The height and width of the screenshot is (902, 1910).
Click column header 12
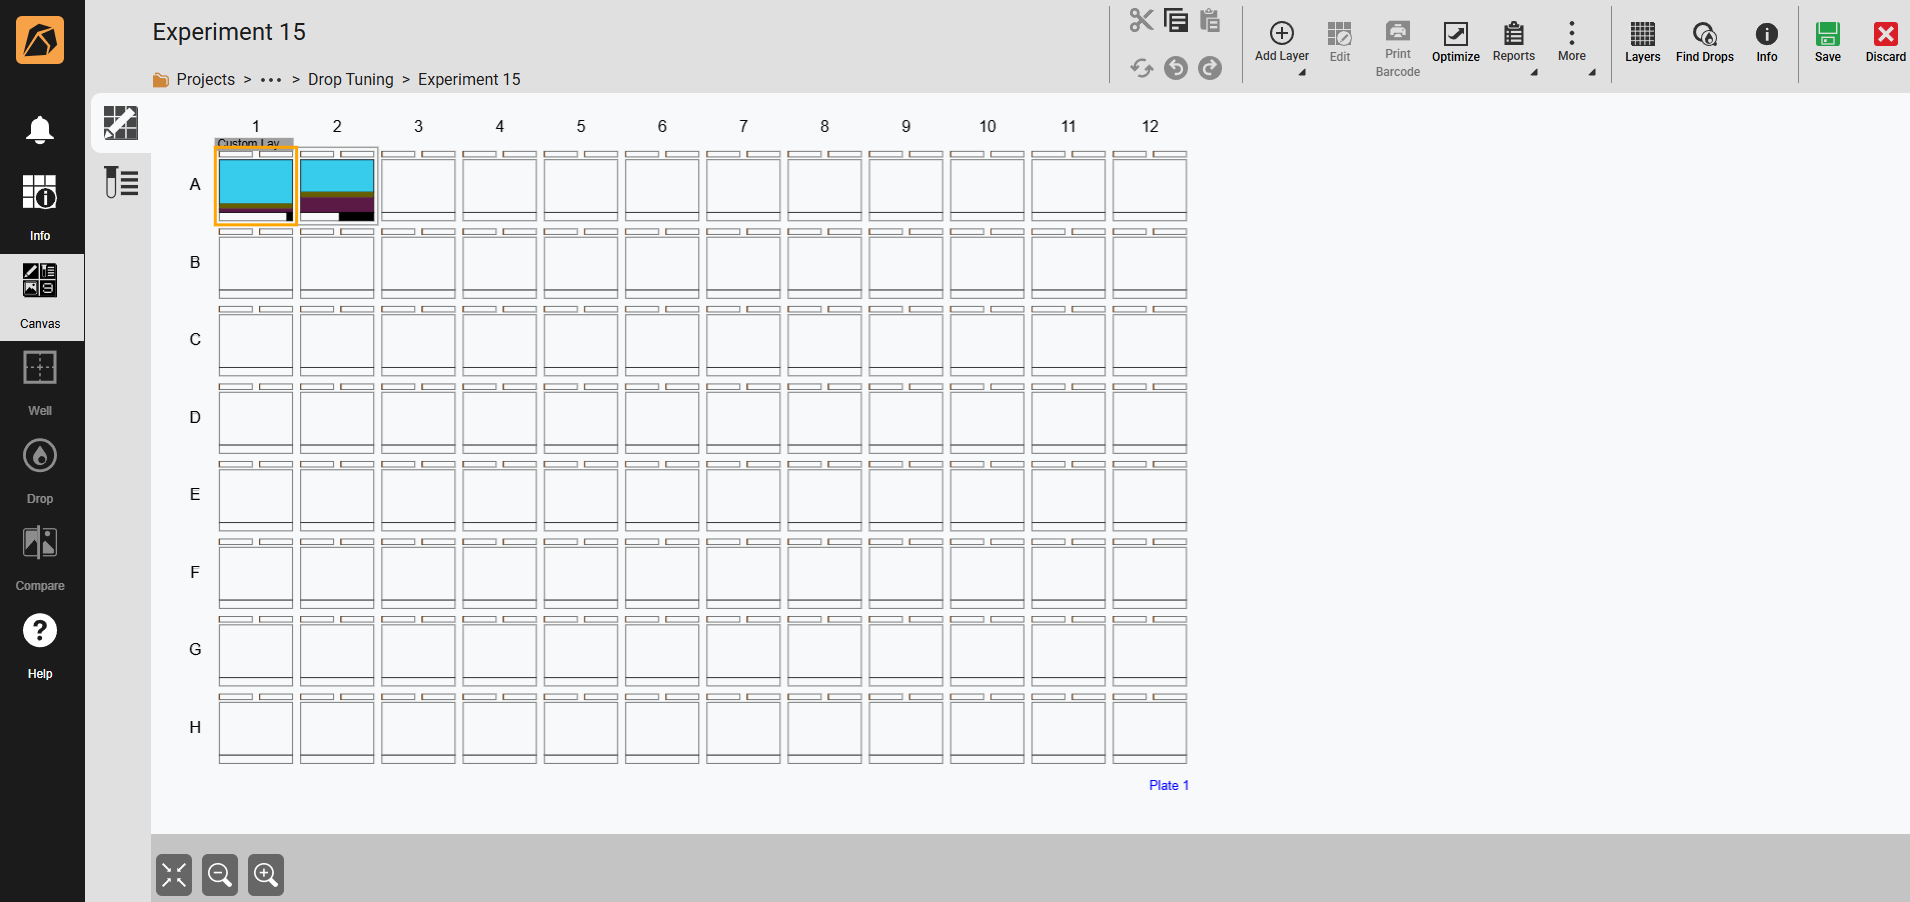pos(1150,126)
